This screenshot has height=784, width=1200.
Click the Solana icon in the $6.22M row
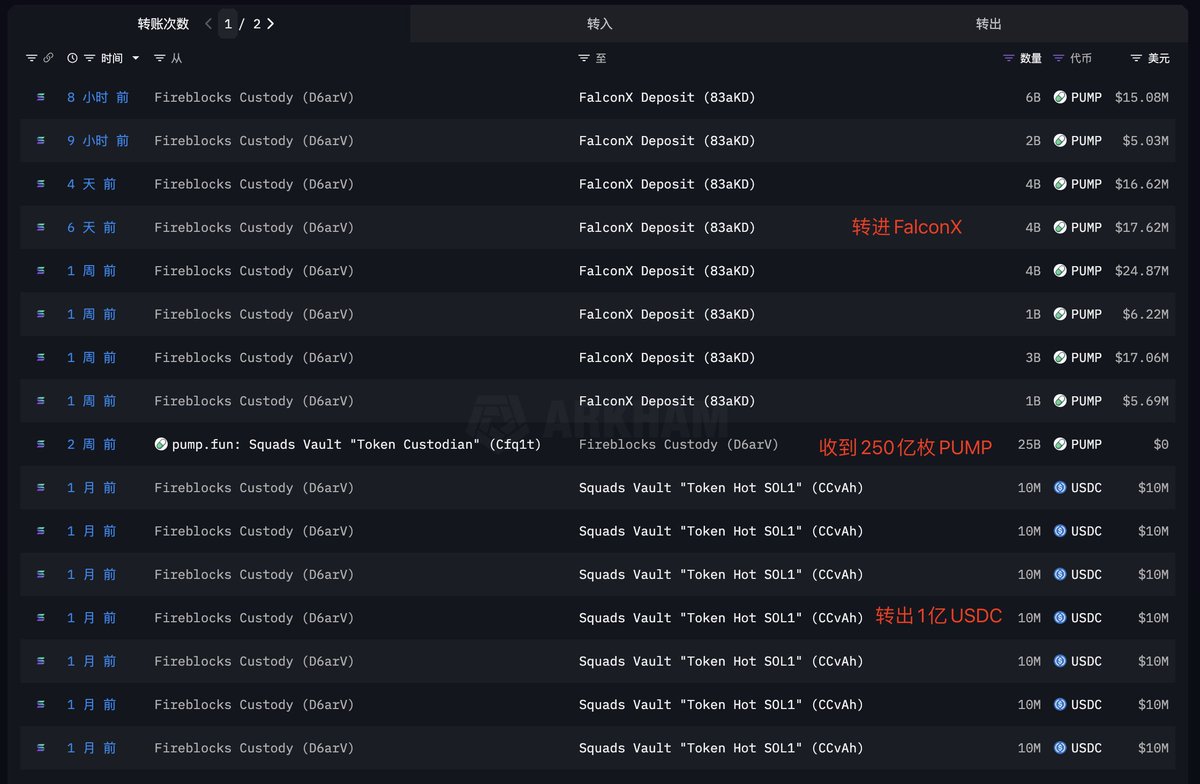tap(41, 314)
